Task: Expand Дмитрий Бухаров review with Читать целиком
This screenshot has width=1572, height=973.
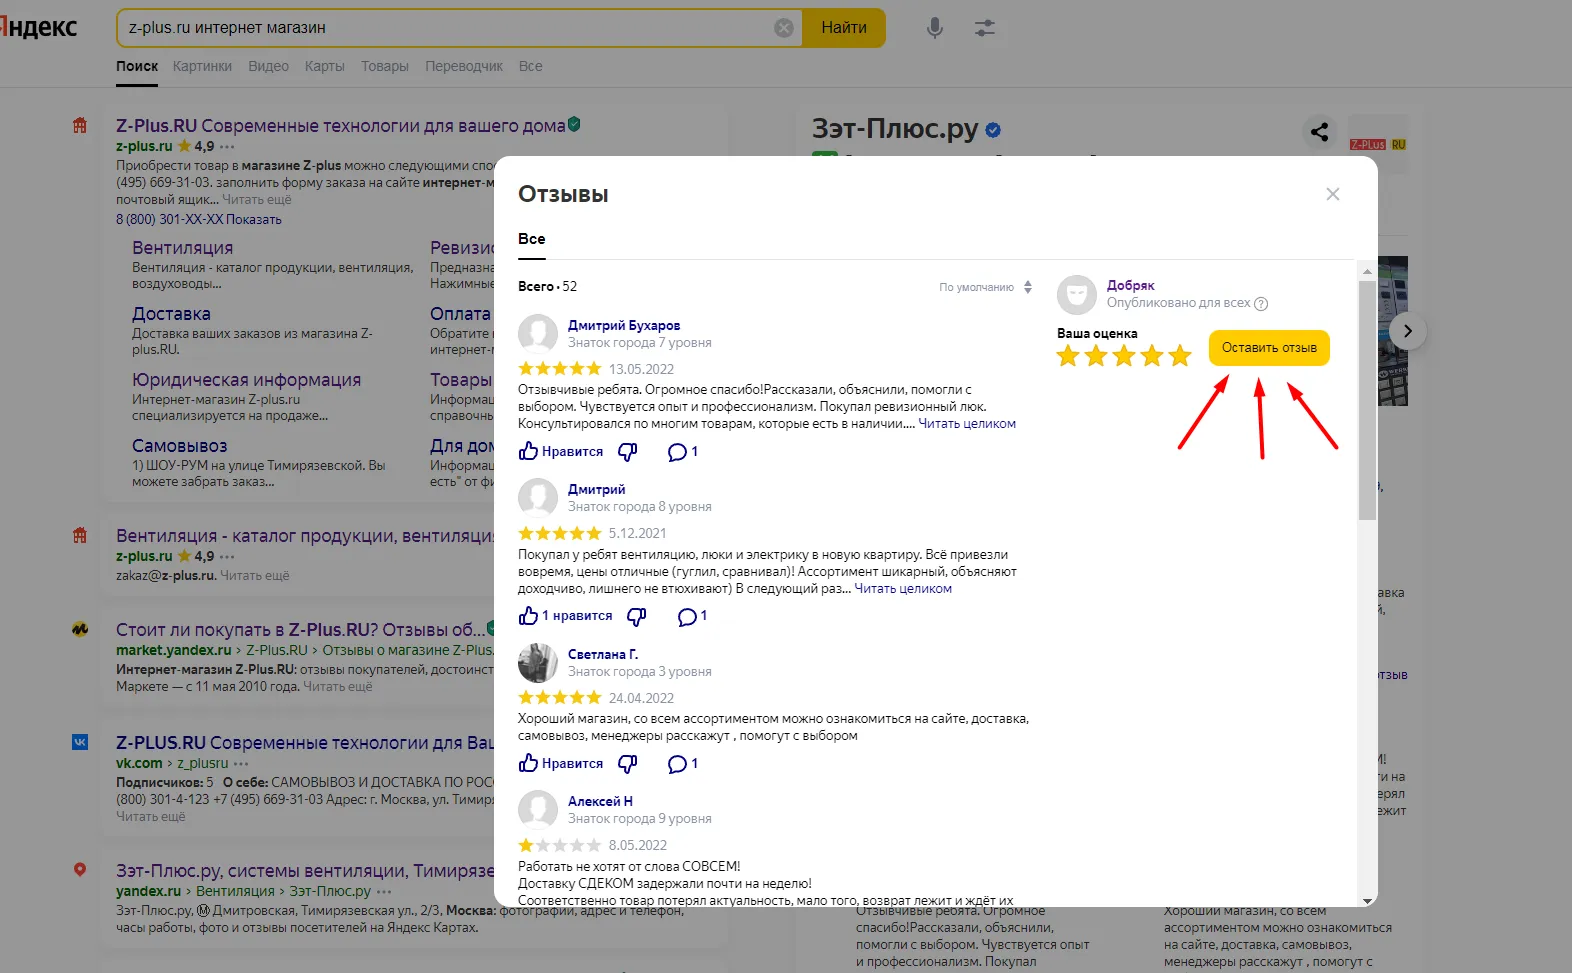Action: coord(967,424)
